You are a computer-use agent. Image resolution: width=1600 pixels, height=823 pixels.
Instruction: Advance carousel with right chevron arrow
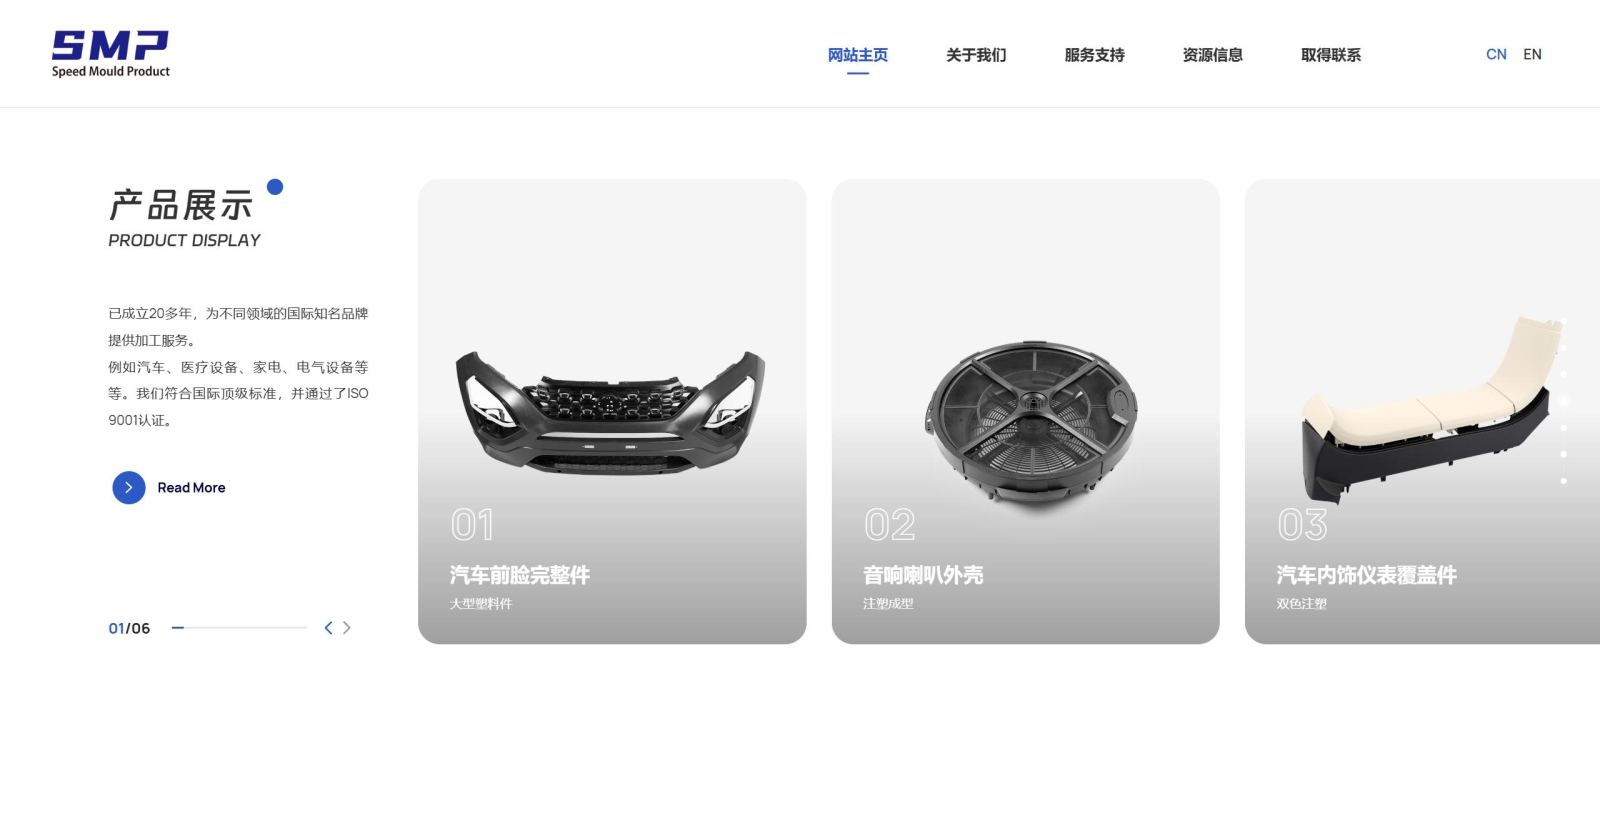(x=347, y=628)
